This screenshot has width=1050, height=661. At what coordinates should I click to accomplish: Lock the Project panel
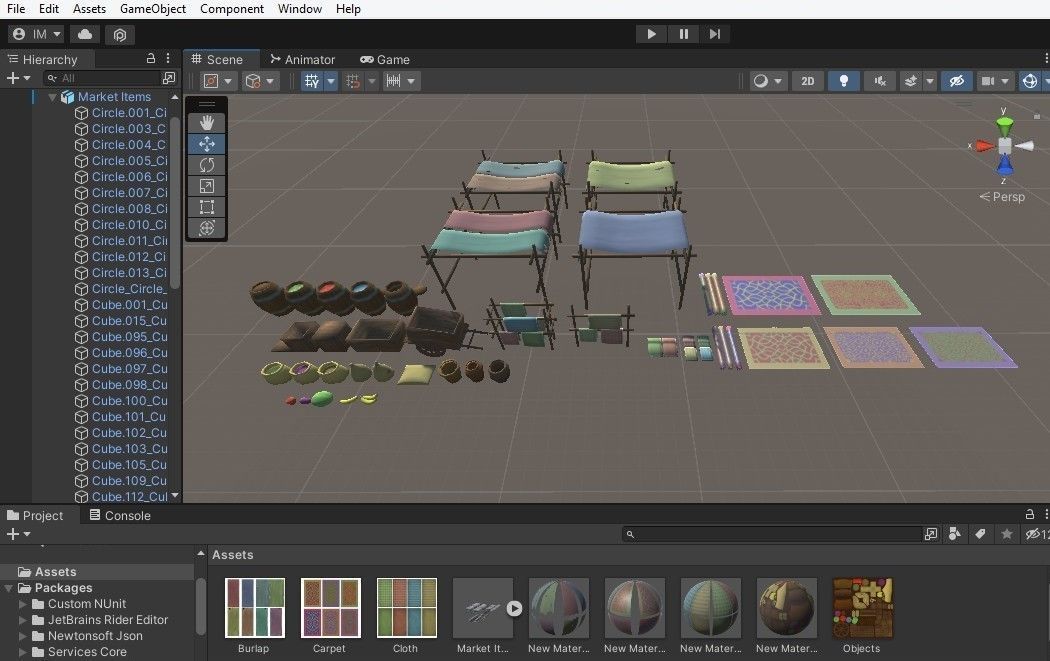tap(1029, 514)
